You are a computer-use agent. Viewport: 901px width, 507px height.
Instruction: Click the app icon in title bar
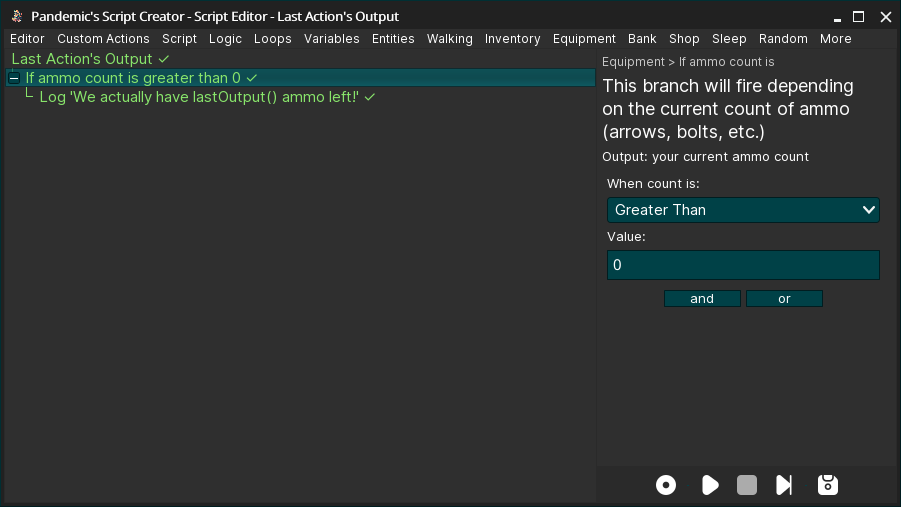(17, 17)
